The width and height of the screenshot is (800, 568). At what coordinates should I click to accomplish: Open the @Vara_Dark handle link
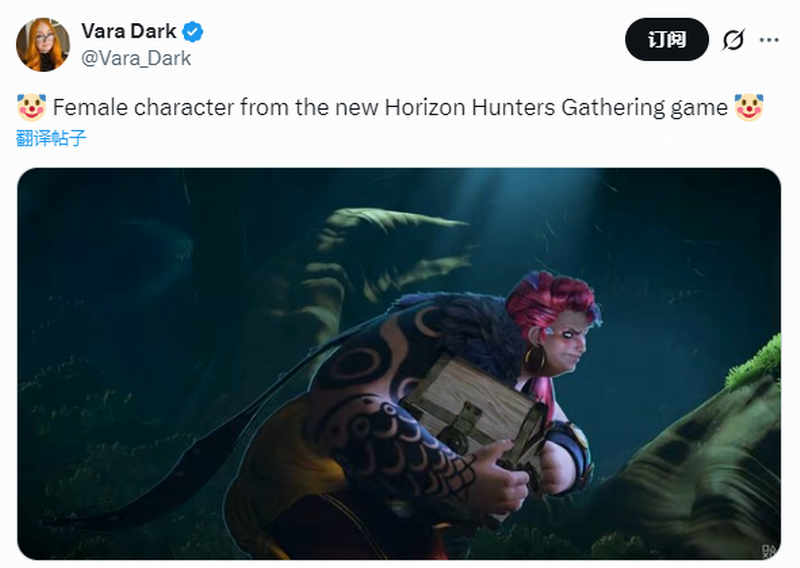pos(136,58)
